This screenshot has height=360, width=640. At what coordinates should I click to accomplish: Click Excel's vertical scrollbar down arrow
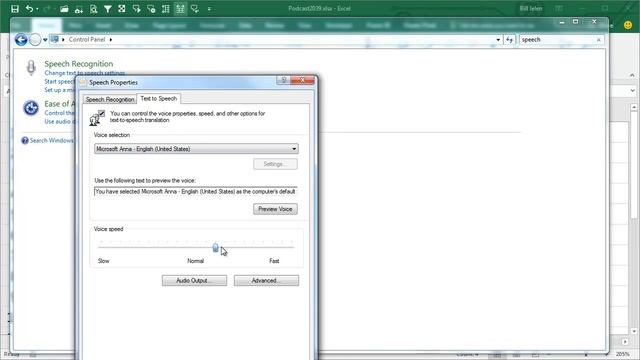pyautogui.click(x=634, y=331)
